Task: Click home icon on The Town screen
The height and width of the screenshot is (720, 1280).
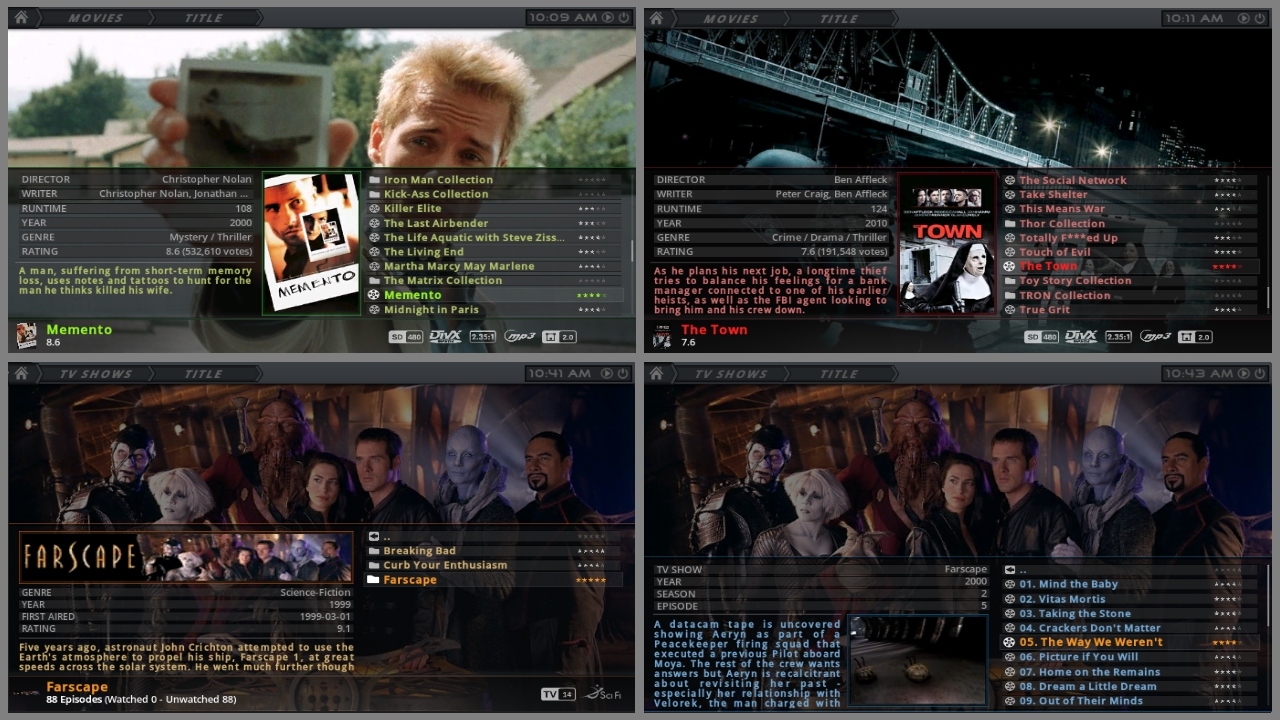Action: point(657,17)
